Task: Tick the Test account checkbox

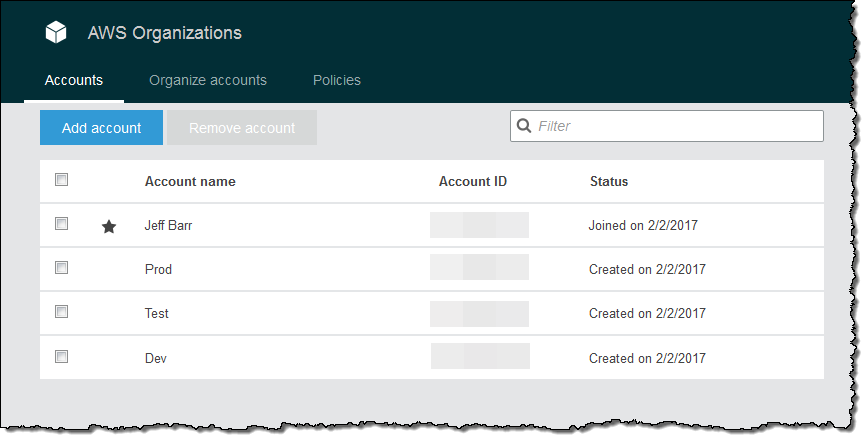Action: click(x=62, y=312)
